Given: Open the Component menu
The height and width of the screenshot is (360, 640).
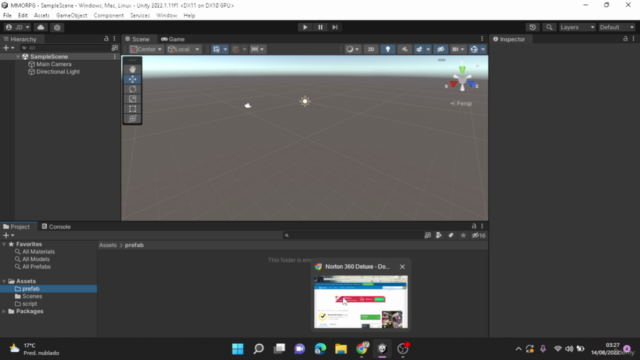Looking at the screenshot, I should pos(109,16).
